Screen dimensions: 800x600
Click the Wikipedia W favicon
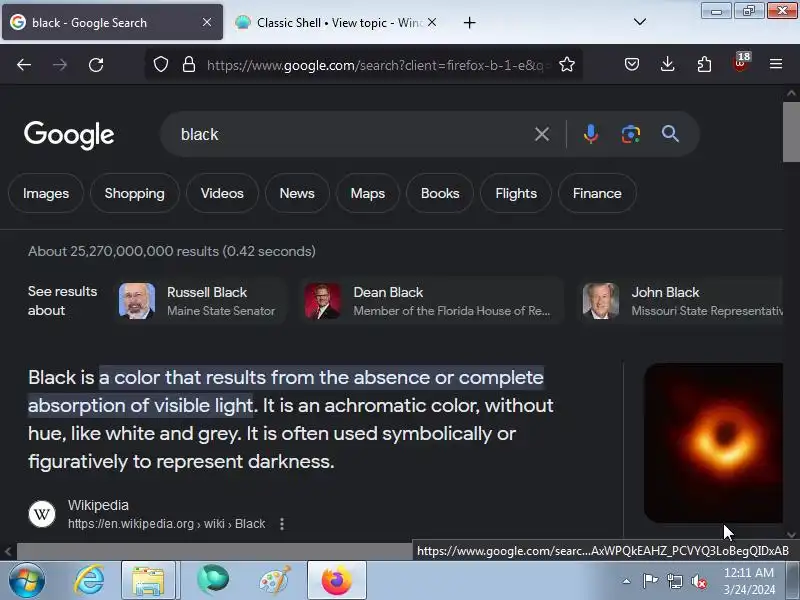(42, 514)
